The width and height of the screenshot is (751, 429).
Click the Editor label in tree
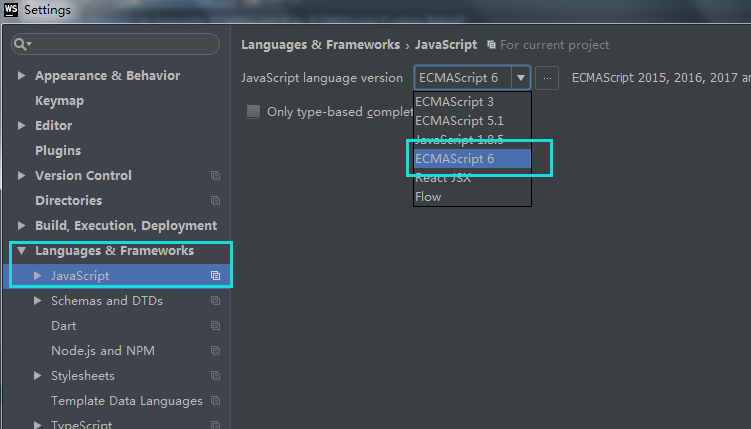click(53, 125)
